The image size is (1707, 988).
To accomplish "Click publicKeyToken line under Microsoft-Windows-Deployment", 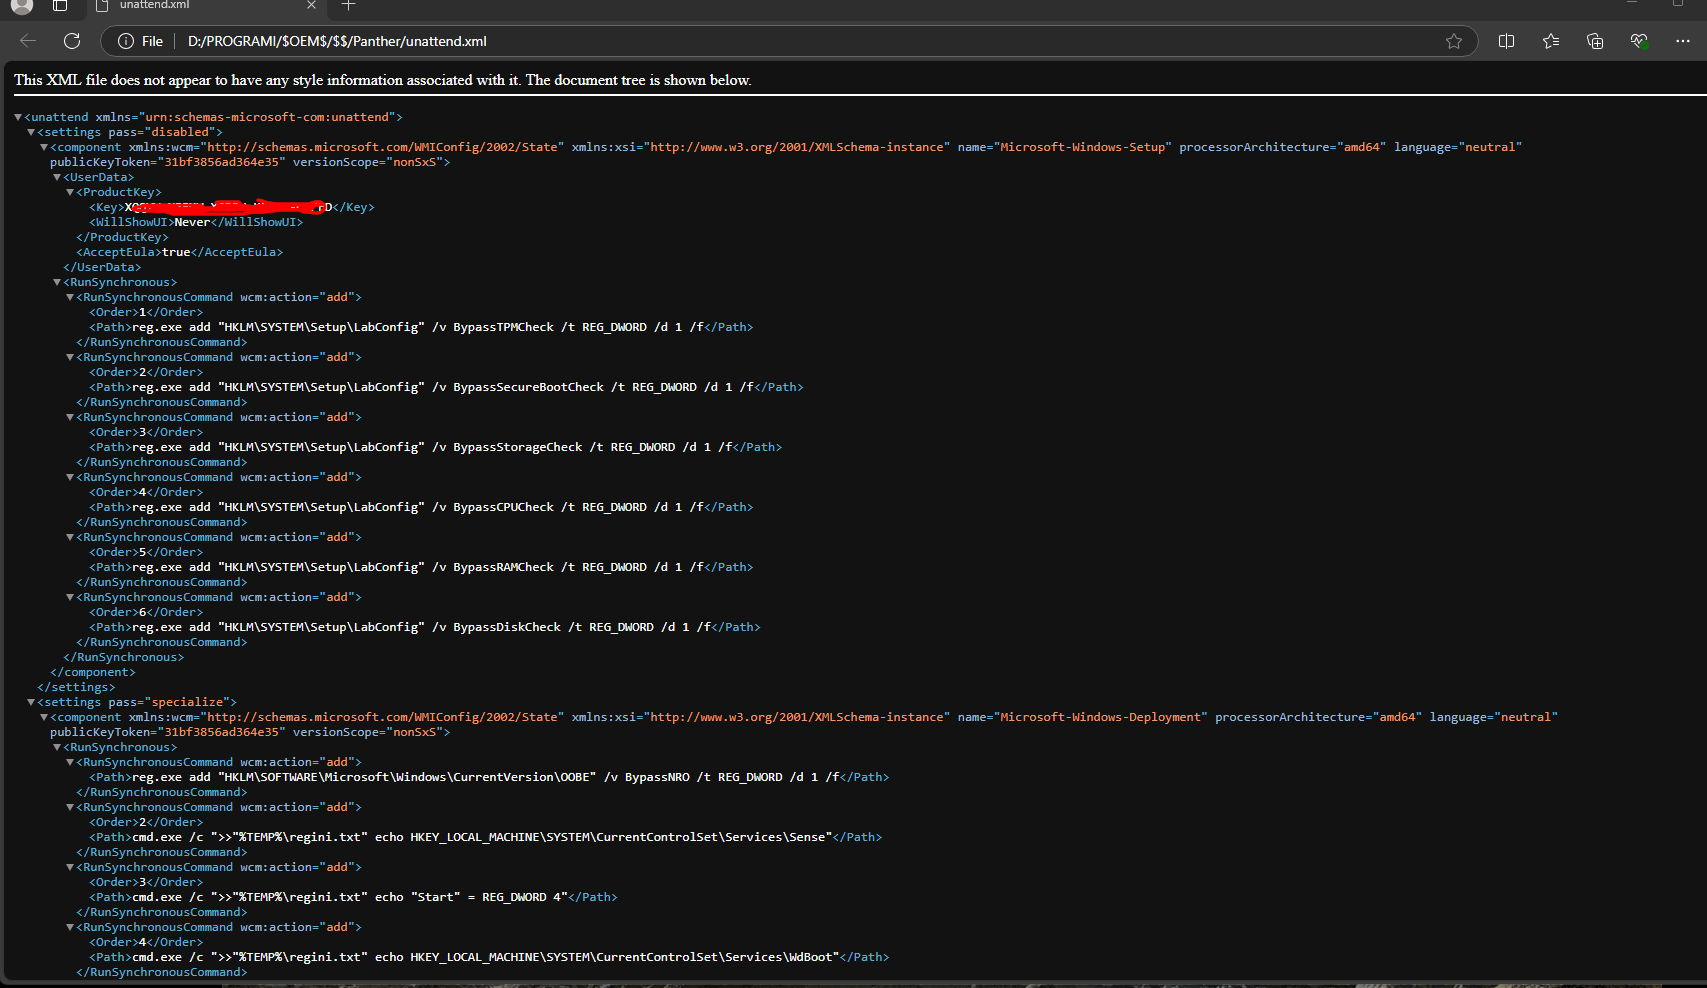I will coord(250,732).
